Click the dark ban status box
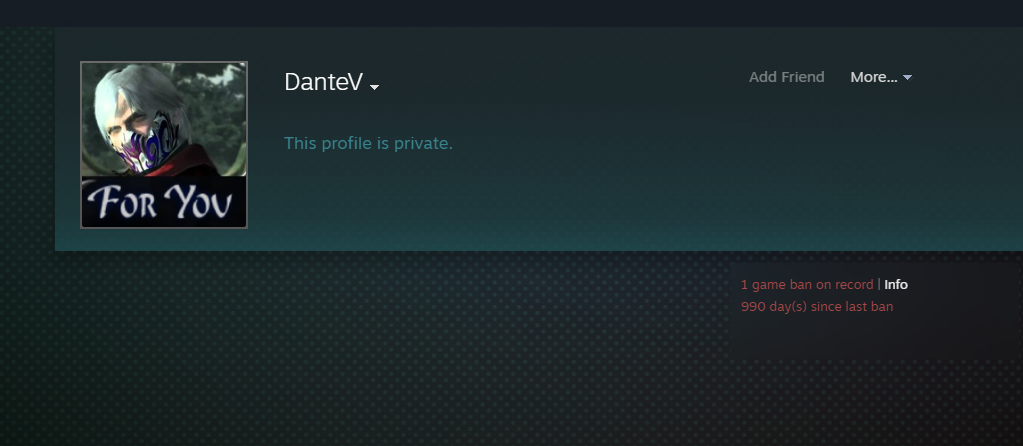 [x=876, y=312]
